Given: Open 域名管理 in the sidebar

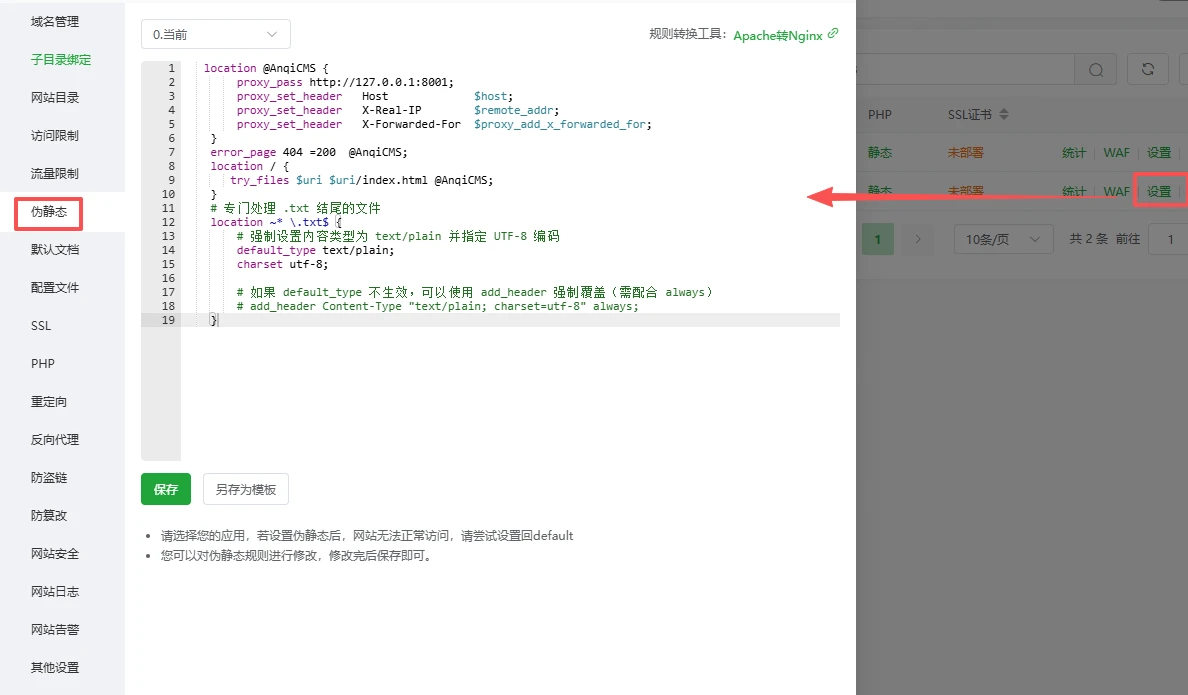Looking at the screenshot, I should 55,22.
